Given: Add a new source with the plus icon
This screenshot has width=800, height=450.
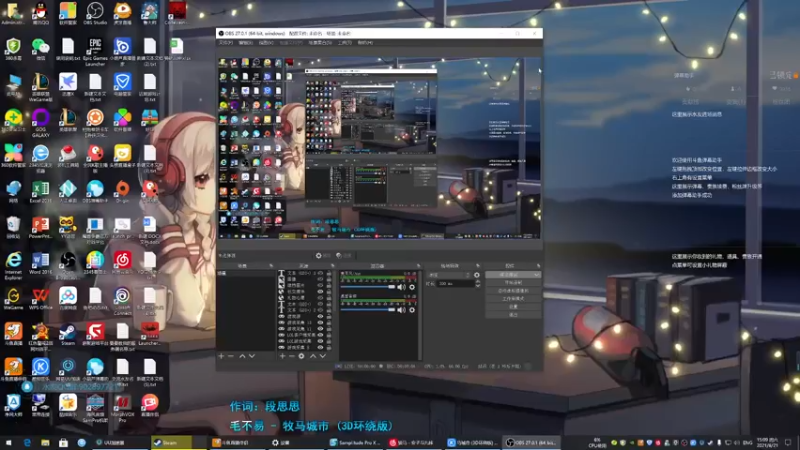Looking at the screenshot, I should pos(282,356).
